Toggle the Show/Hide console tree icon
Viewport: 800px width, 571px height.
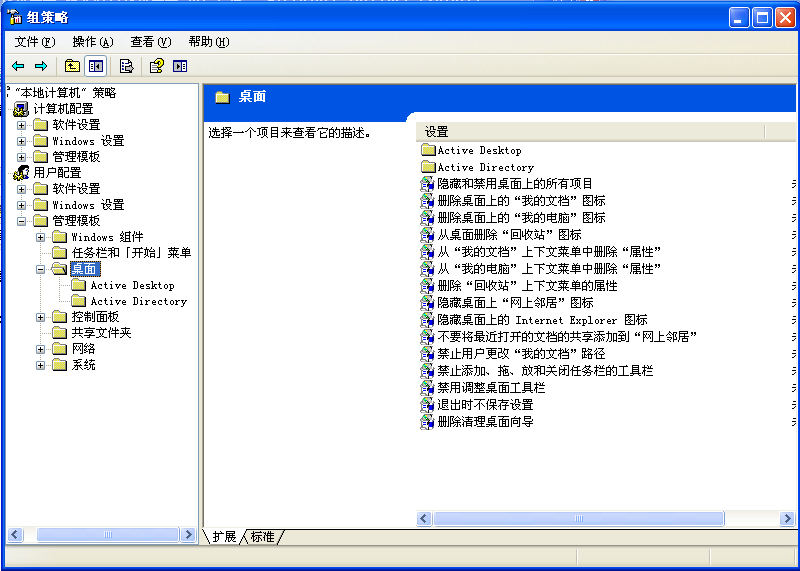(x=95, y=66)
